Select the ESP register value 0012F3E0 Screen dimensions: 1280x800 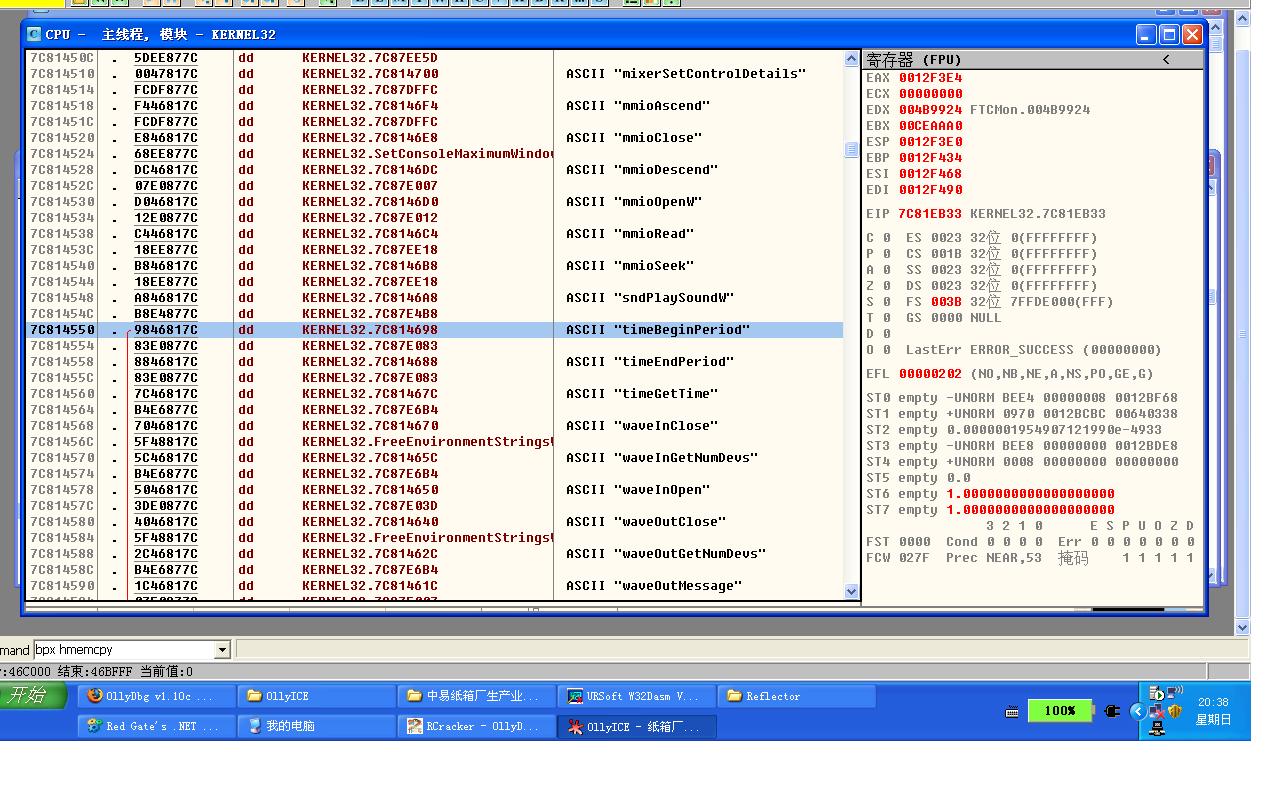point(930,142)
